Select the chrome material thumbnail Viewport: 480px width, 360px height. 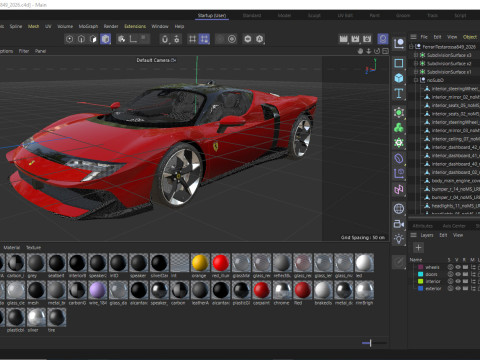tap(282, 290)
